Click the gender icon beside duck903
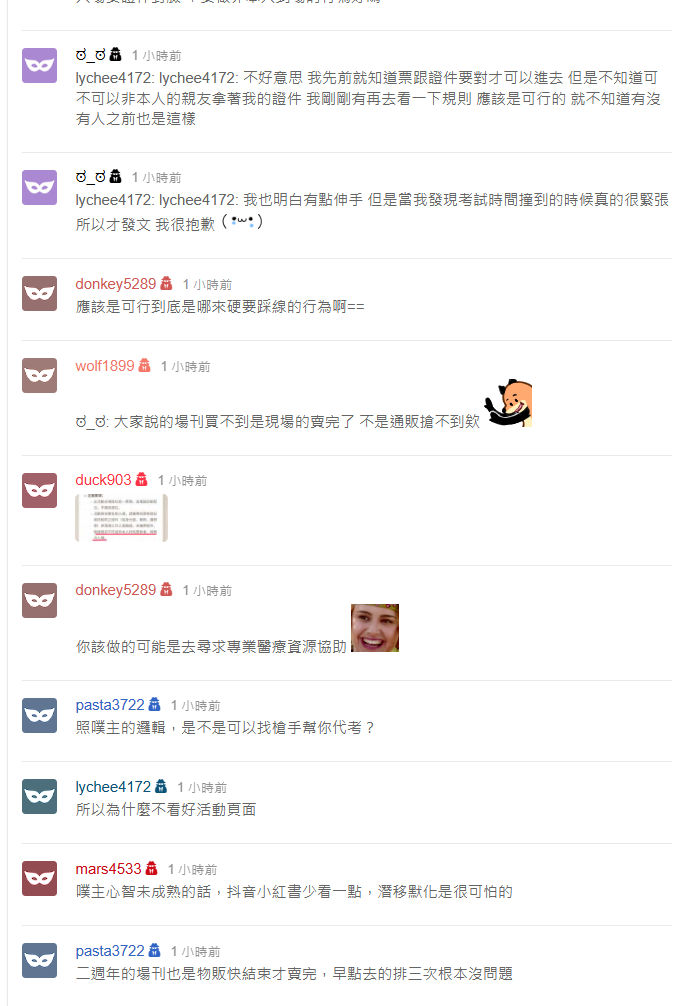Image resolution: width=696 pixels, height=1006 pixels. tap(141, 479)
